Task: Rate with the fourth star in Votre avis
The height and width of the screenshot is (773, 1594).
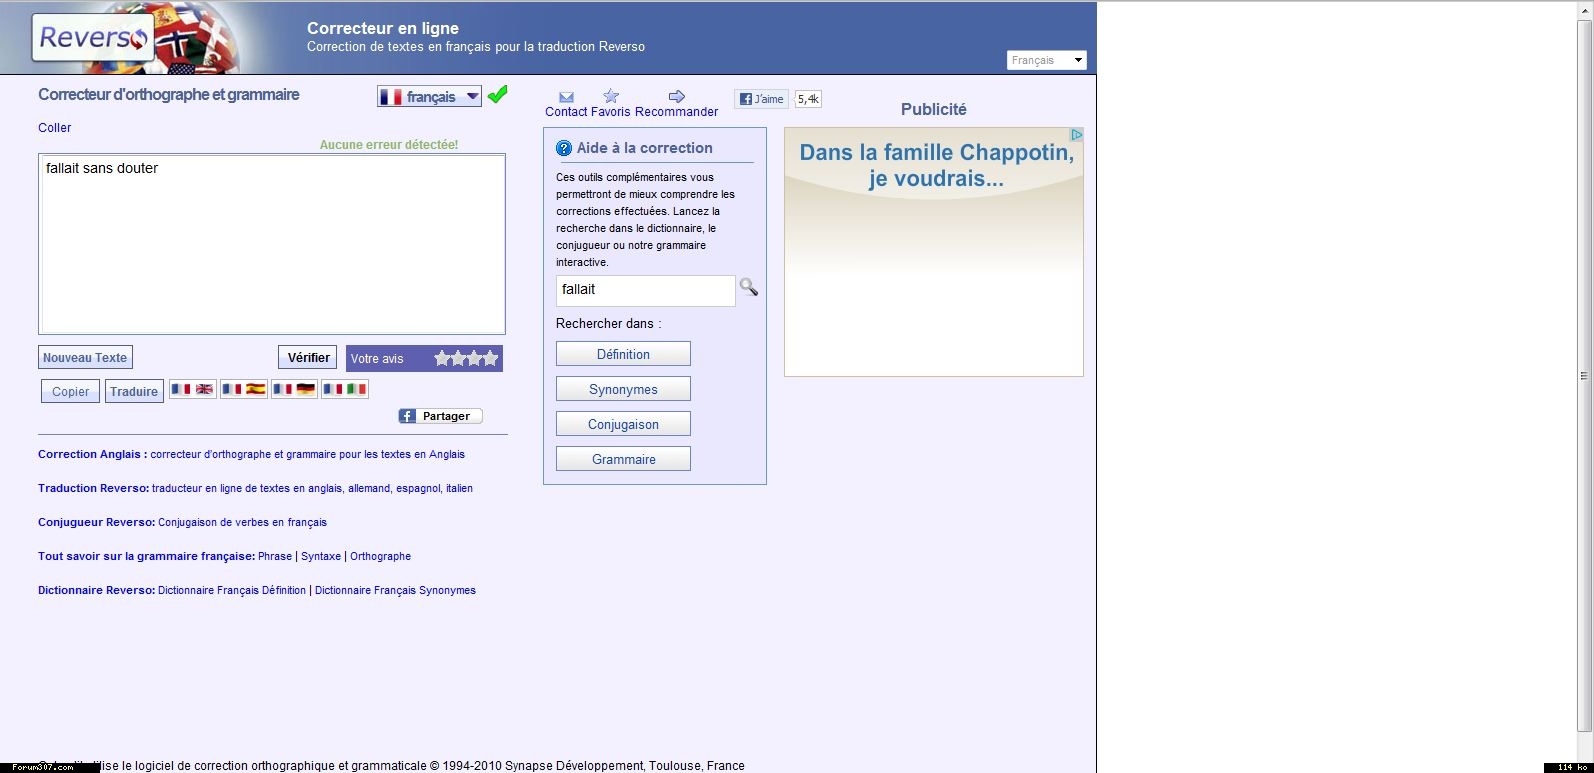Action: click(x=490, y=358)
